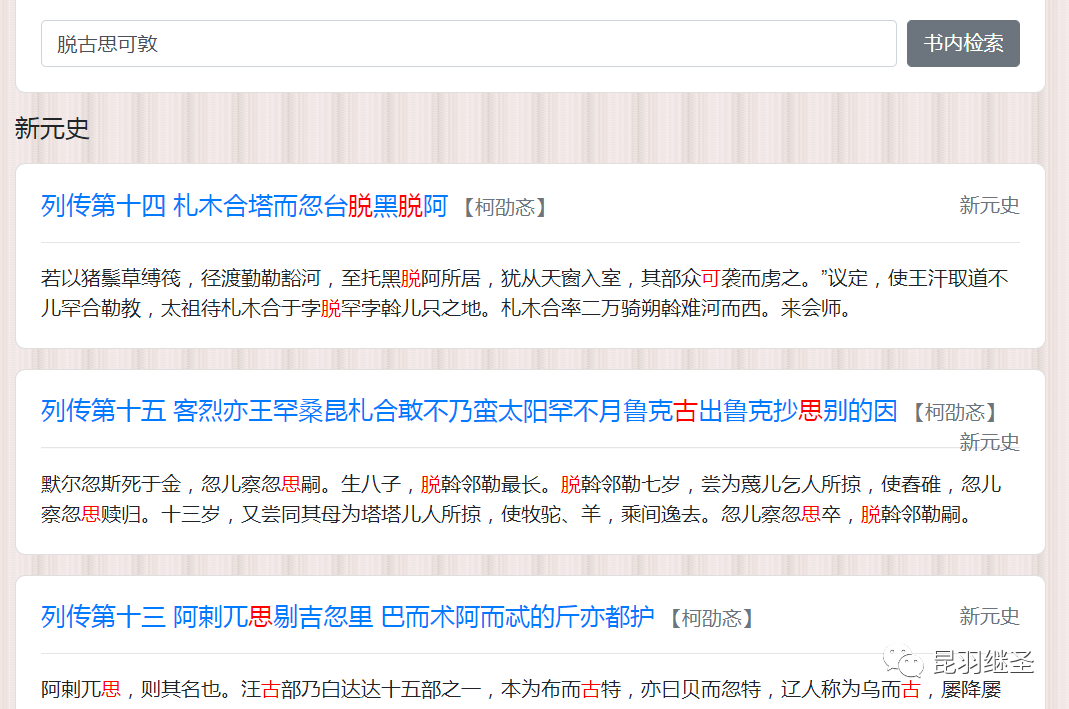The height and width of the screenshot is (709, 1069).
Task: Click the 新元史 heading above results
Action: coord(52,128)
